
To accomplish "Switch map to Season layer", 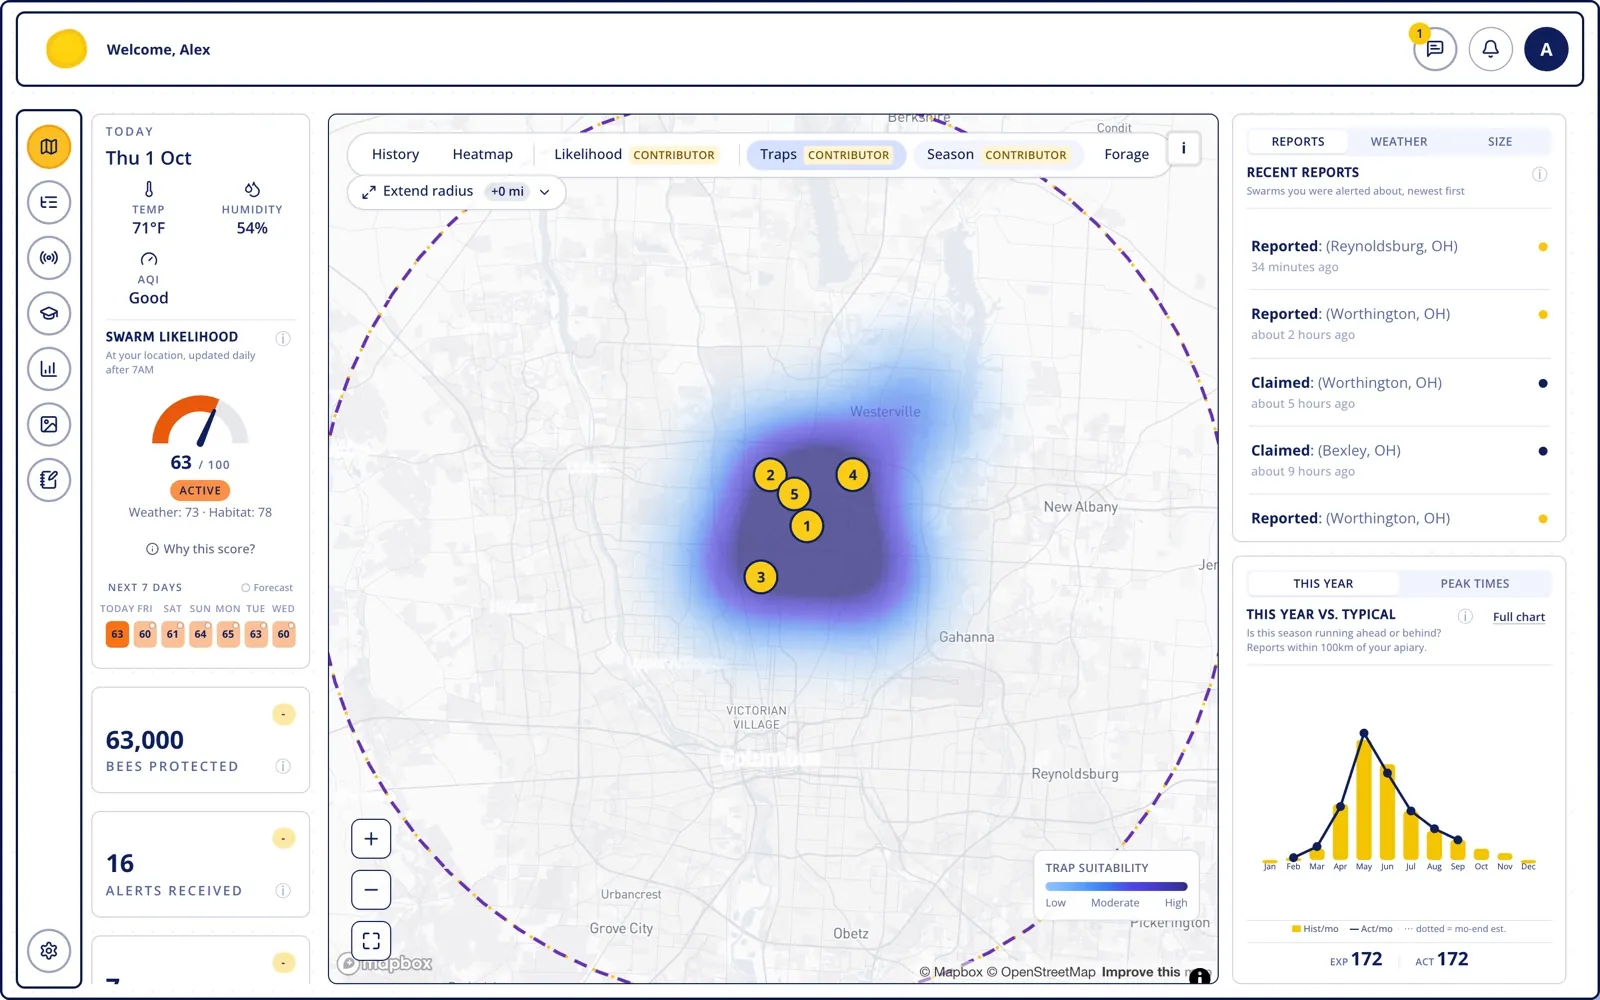I will tap(997, 154).
